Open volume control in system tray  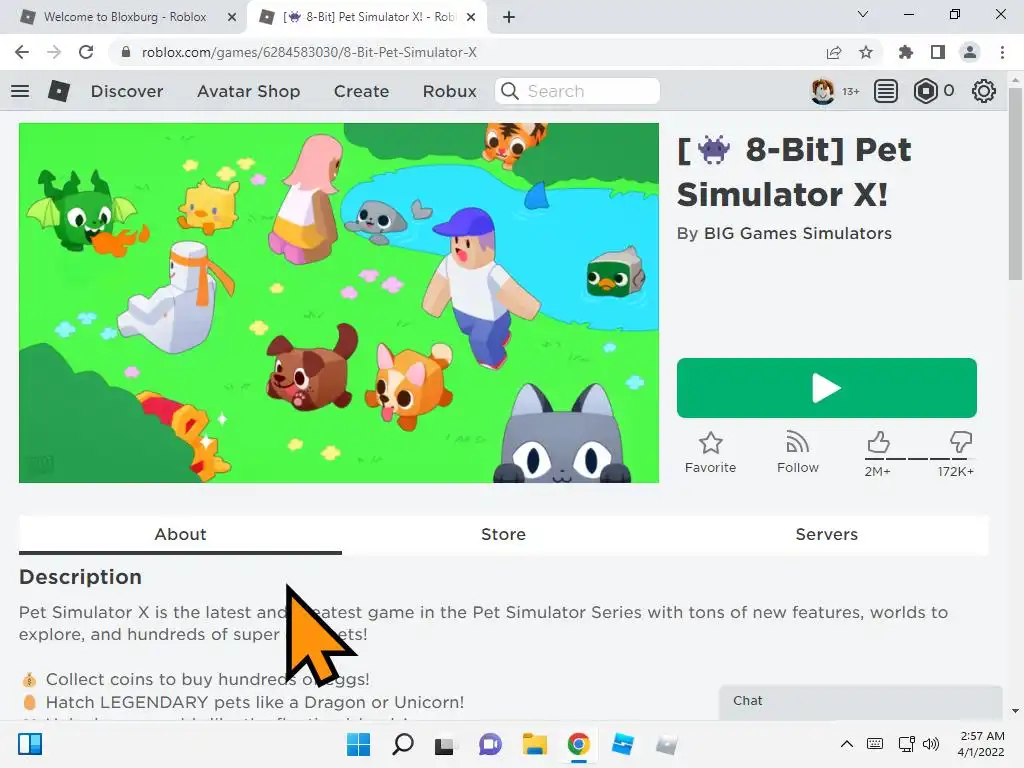pyautogui.click(x=931, y=744)
